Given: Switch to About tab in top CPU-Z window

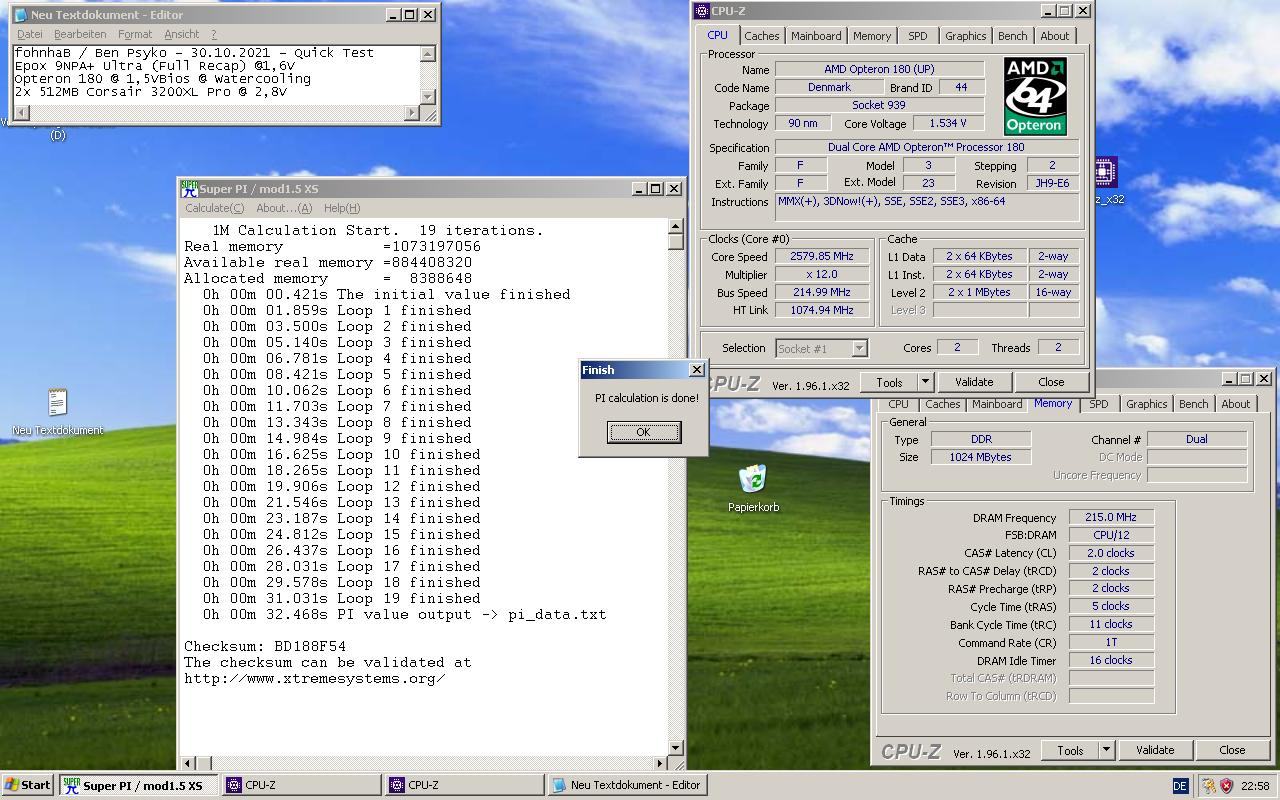Looking at the screenshot, I should click(1054, 35).
